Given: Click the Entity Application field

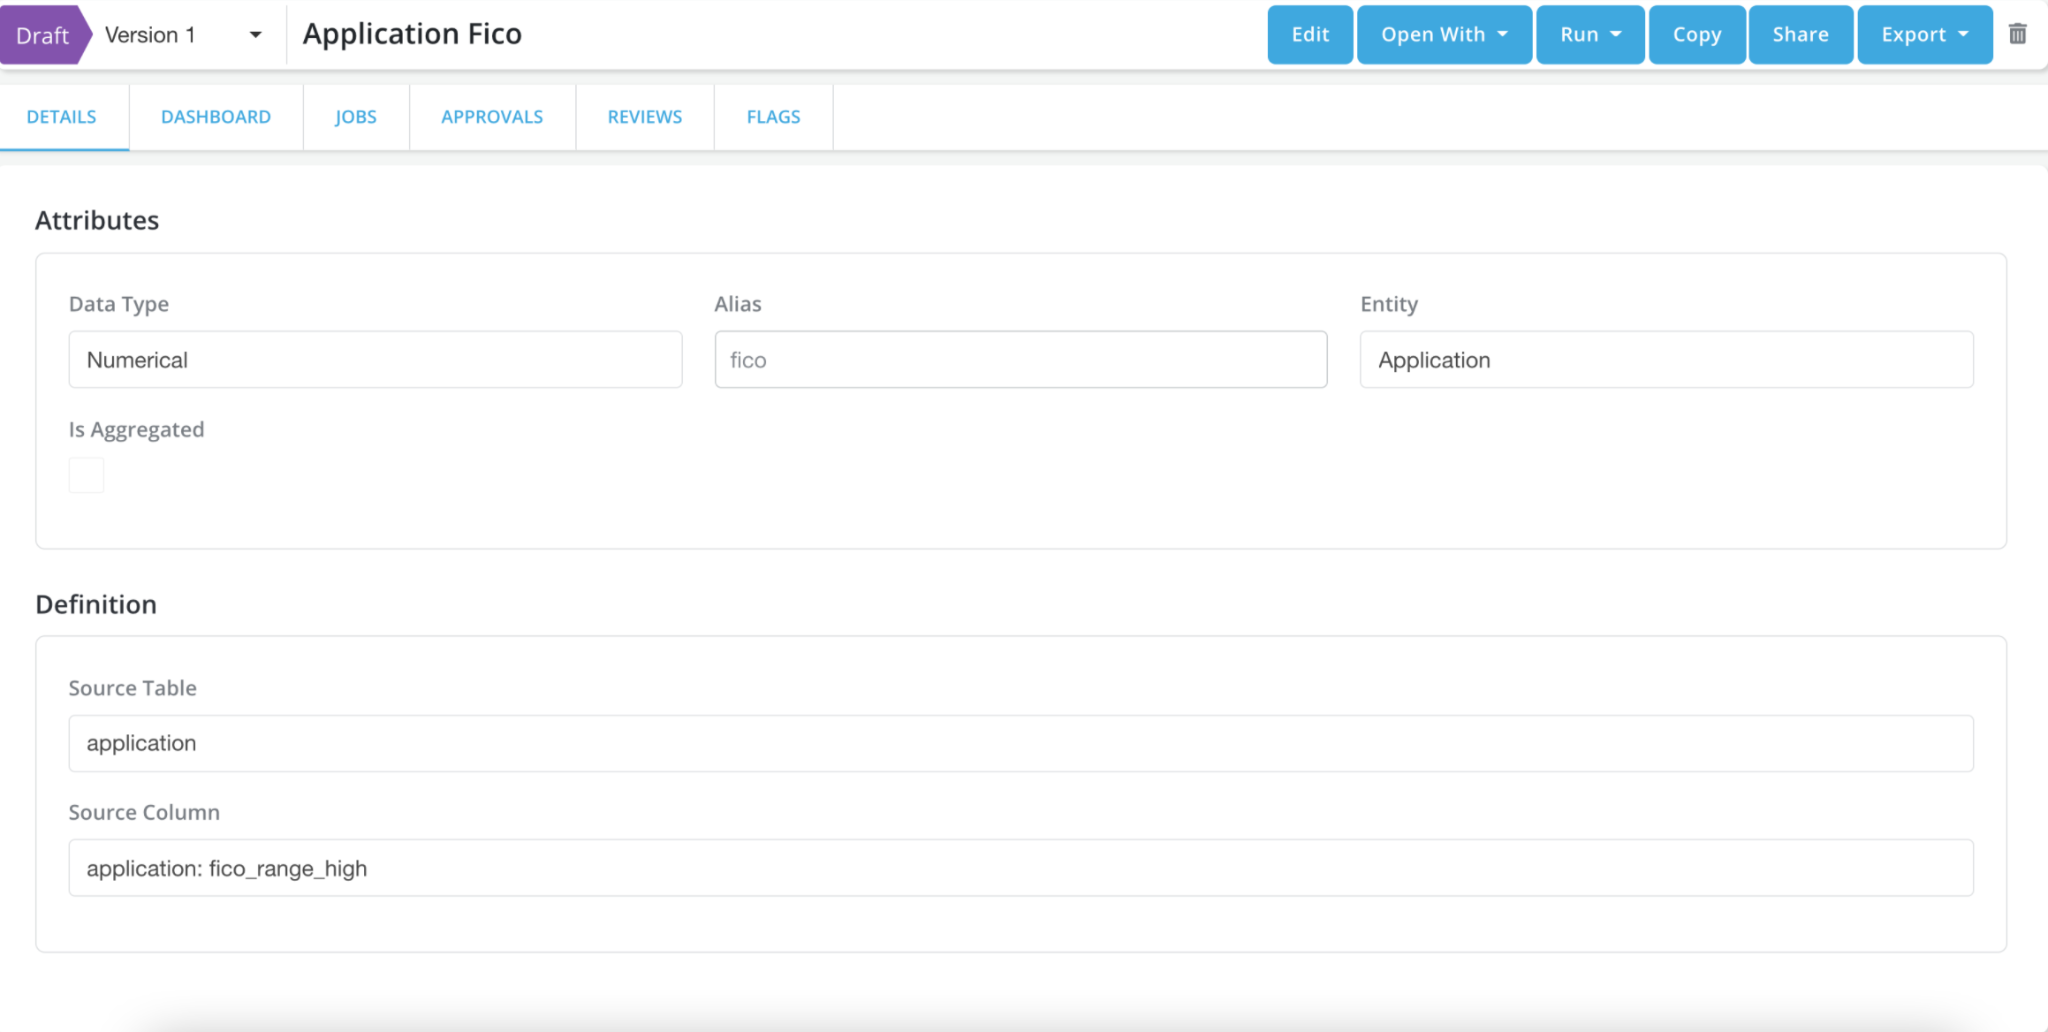Looking at the screenshot, I should pyautogui.click(x=1666, y=360).
